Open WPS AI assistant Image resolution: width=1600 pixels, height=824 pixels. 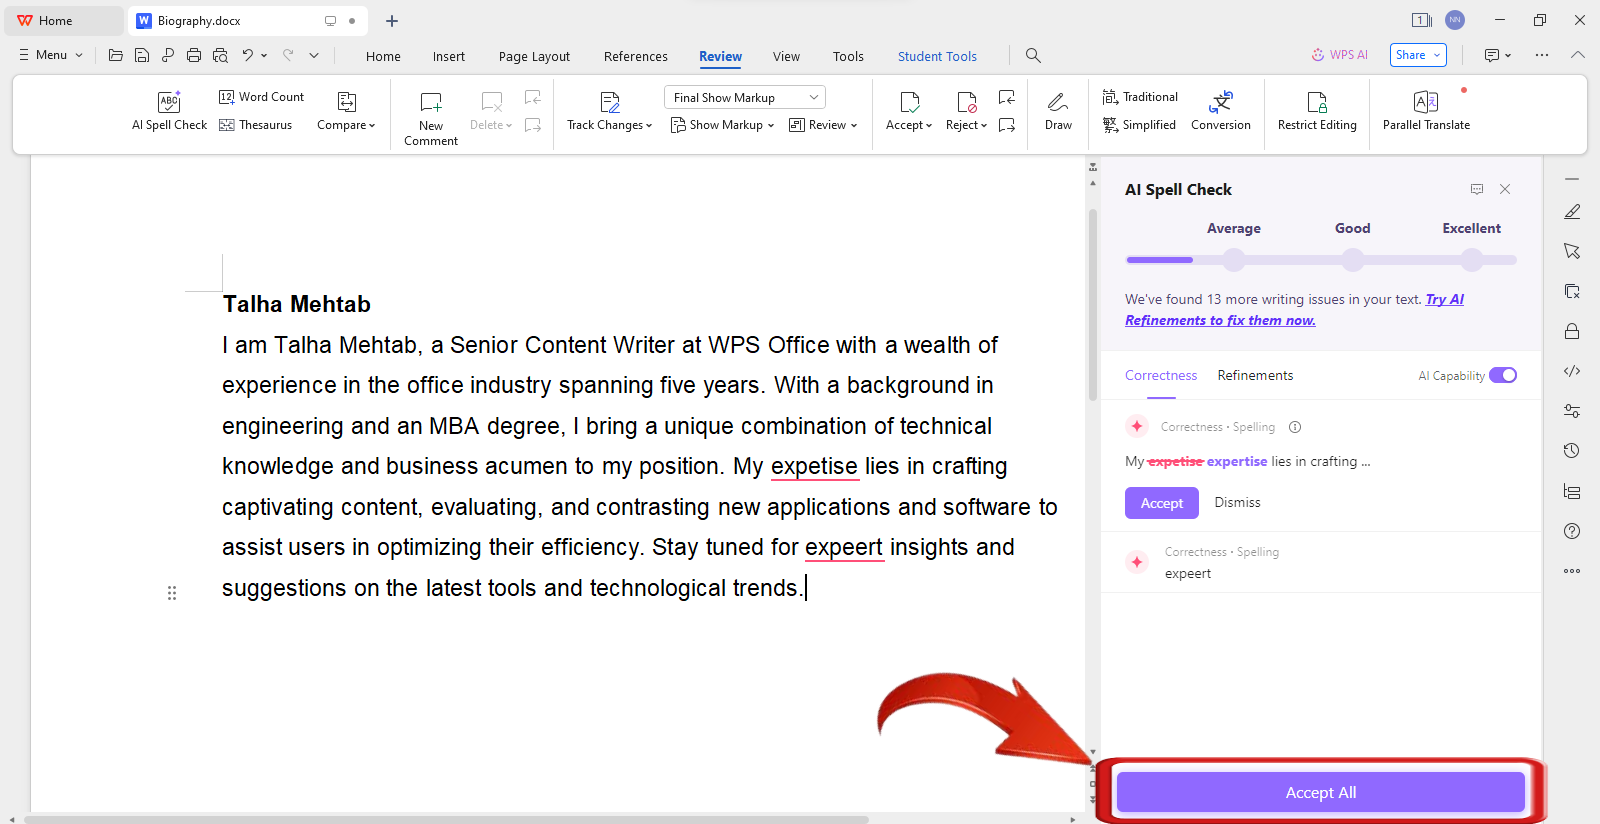coord(1339,55)
